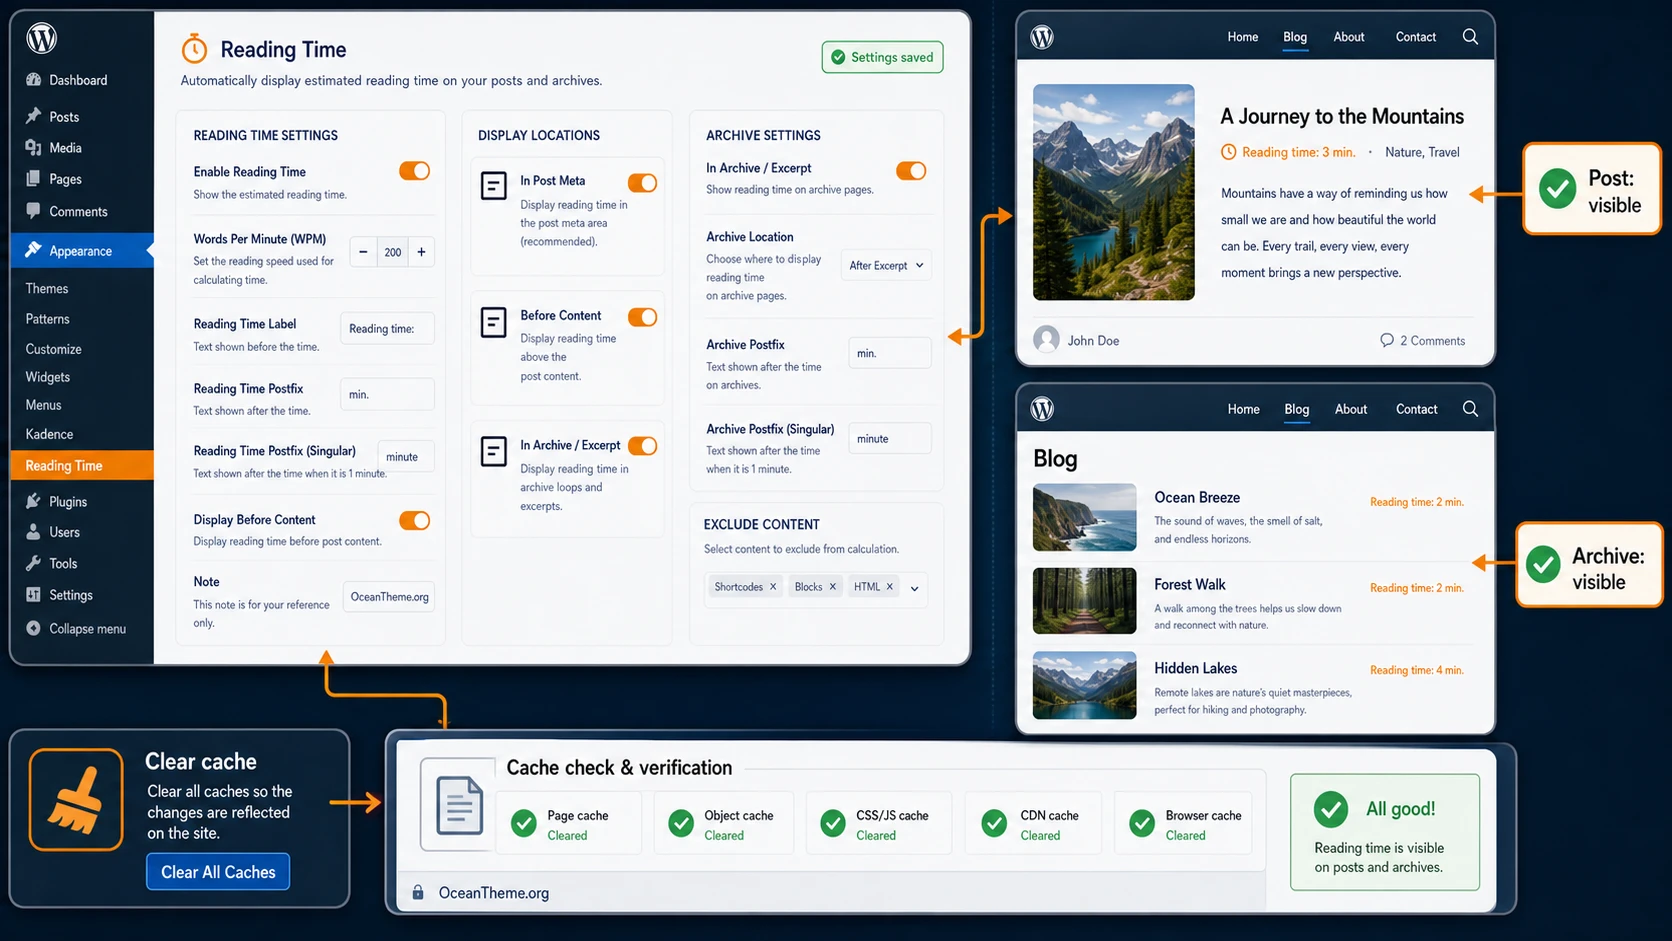The width and height of the screenshot is (1672, 941).
Task: Click the Before Content layout icon
Action: [494, 321]
